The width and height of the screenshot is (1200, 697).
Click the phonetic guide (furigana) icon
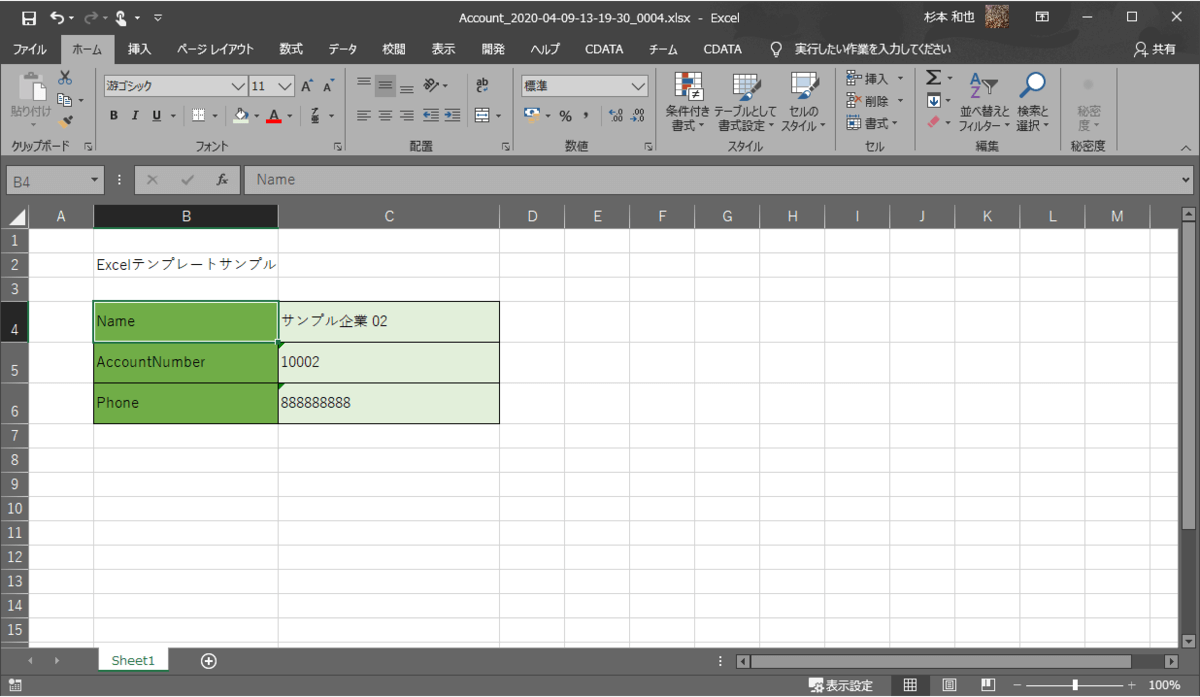tap(315, 116)
